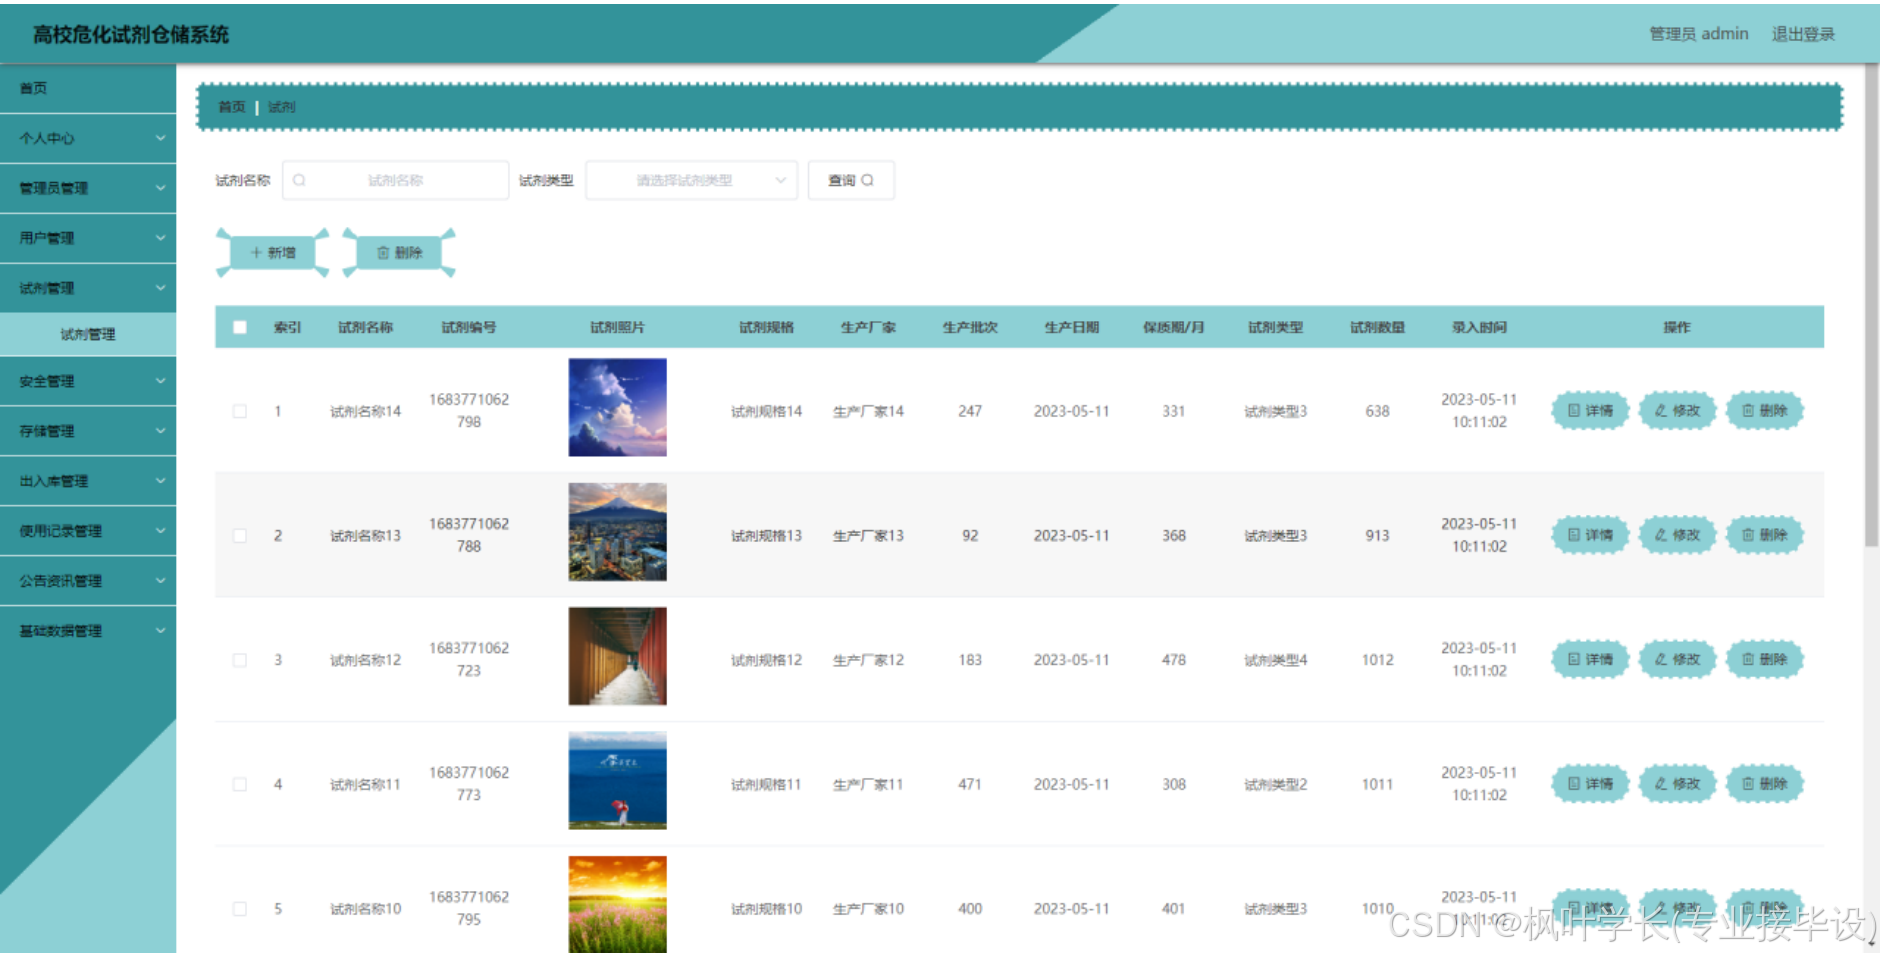Image resolution: width=1881 pixels, height=957 pixels.
Task: Expand the 用户管理 sidebar menu
Action: tap(88, 238)
